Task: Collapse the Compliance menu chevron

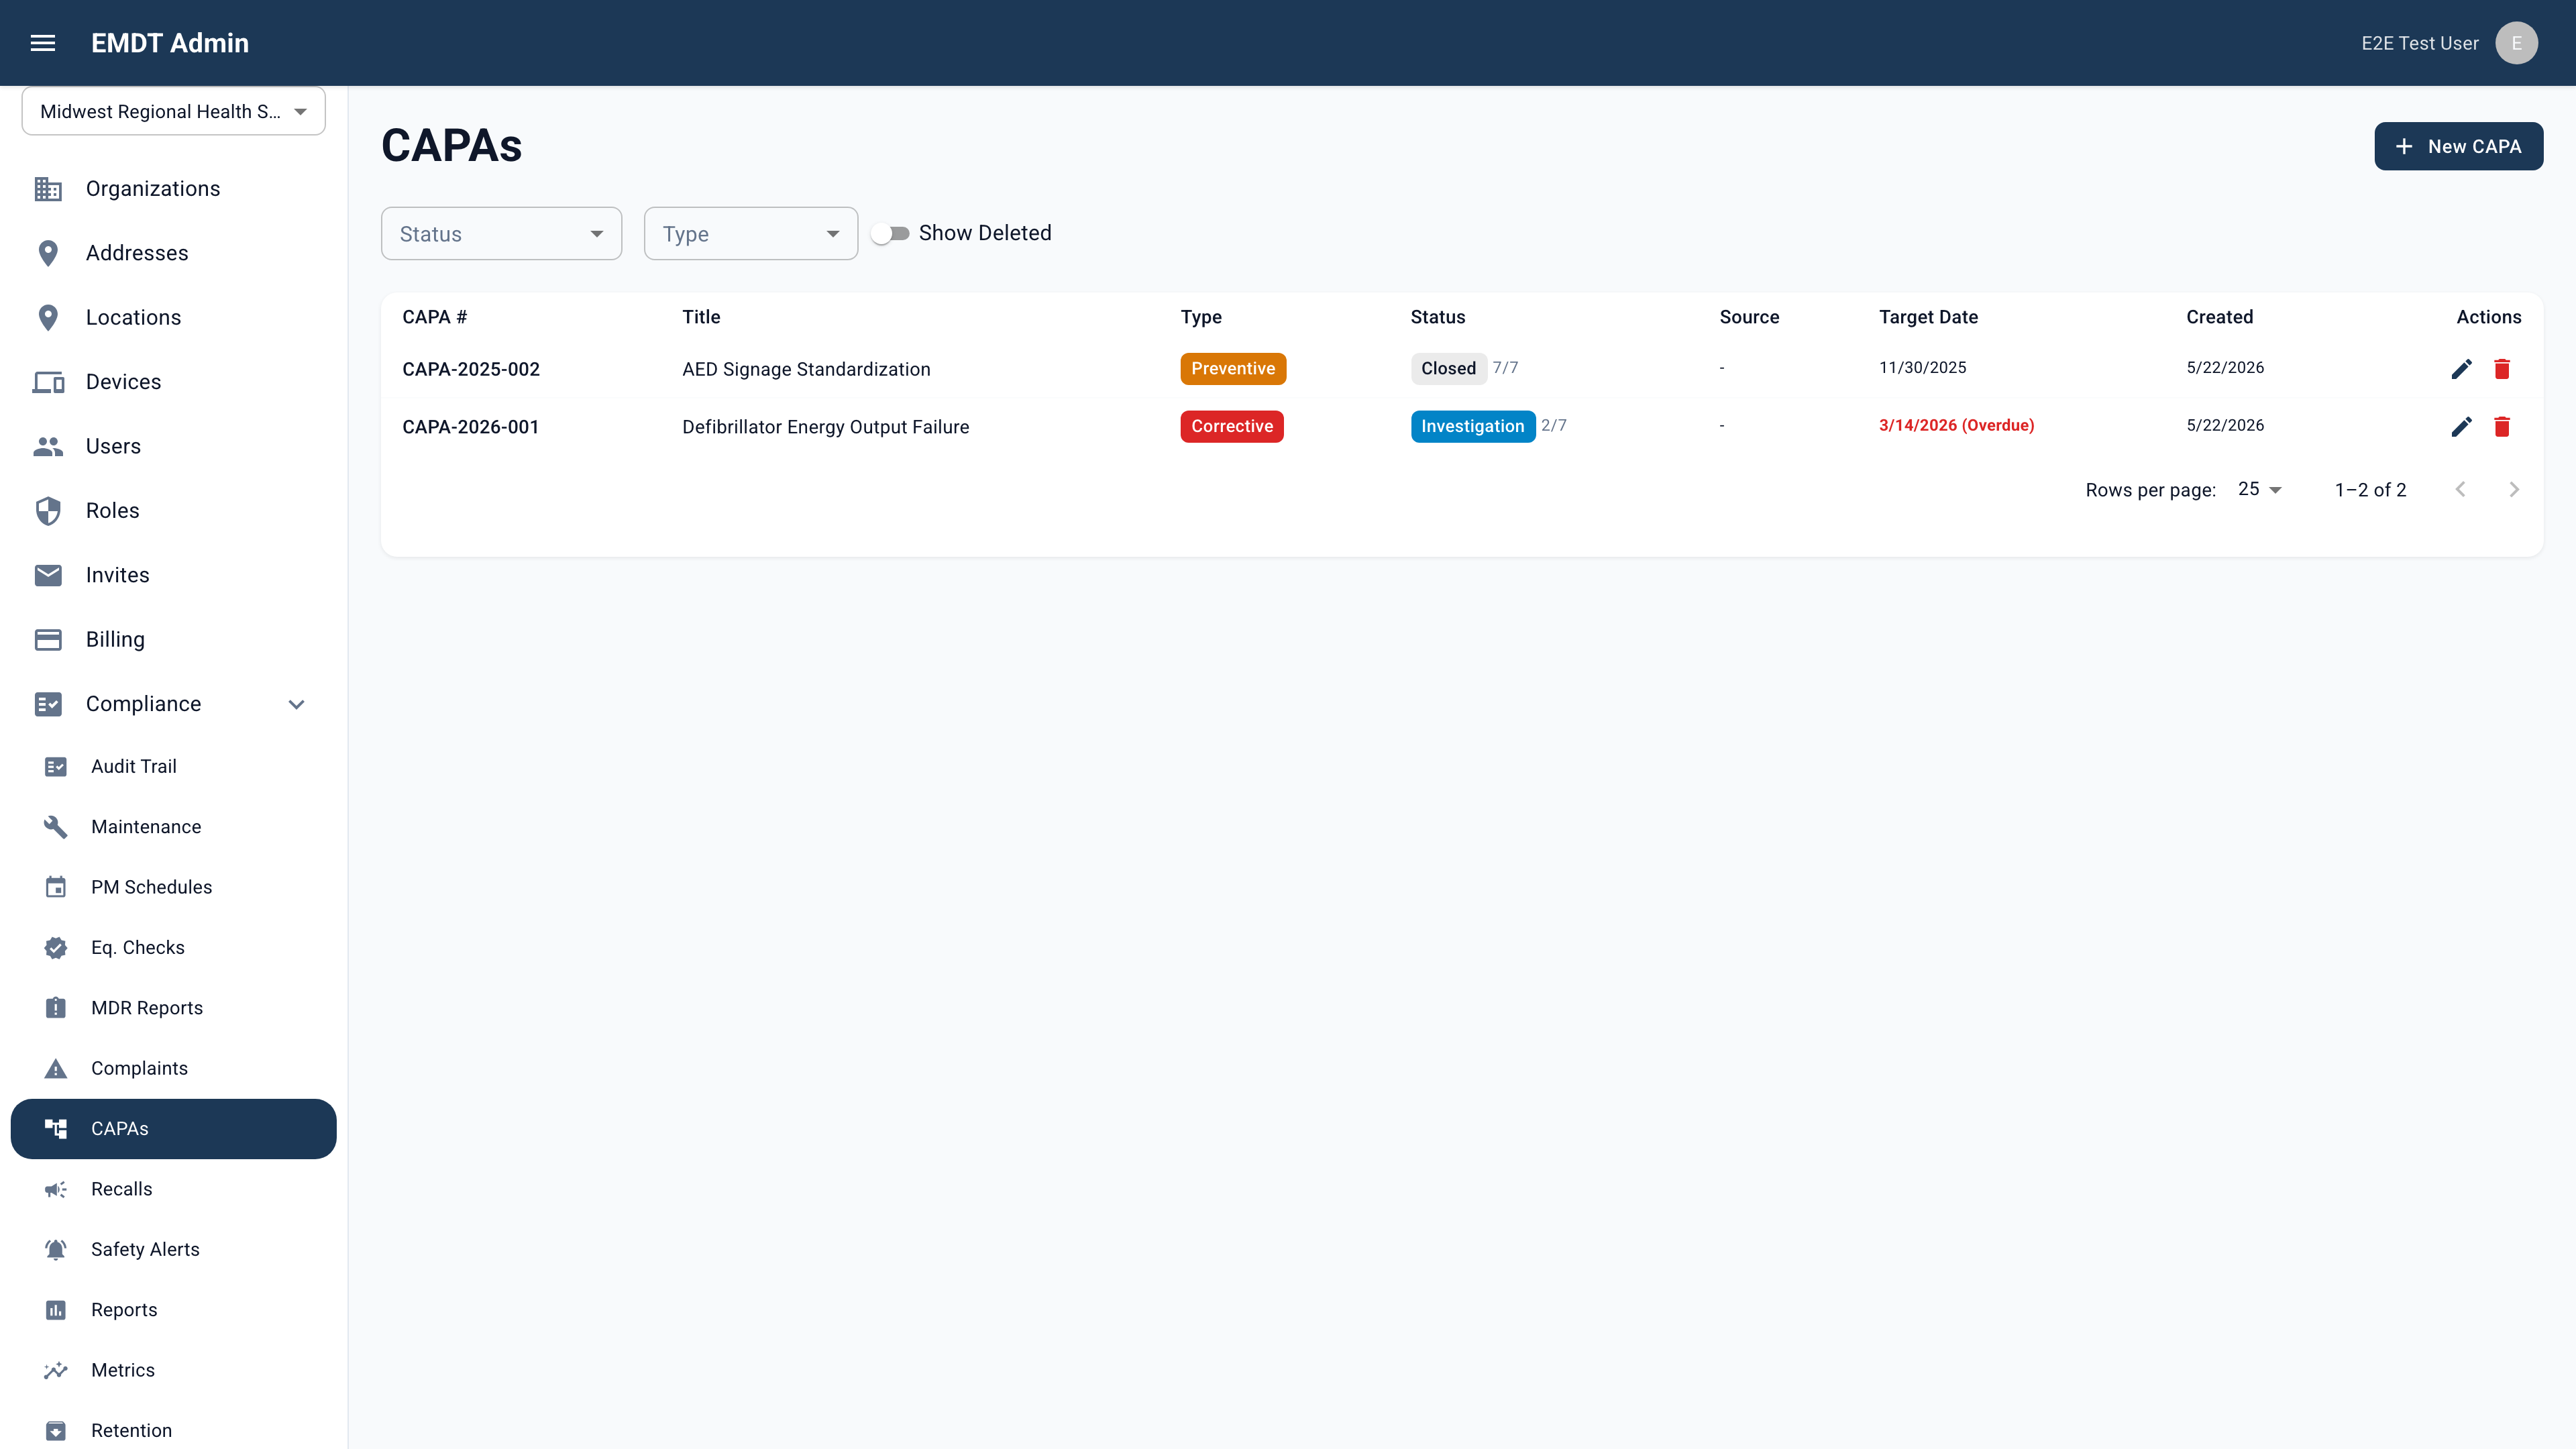Action: point(296,704)
